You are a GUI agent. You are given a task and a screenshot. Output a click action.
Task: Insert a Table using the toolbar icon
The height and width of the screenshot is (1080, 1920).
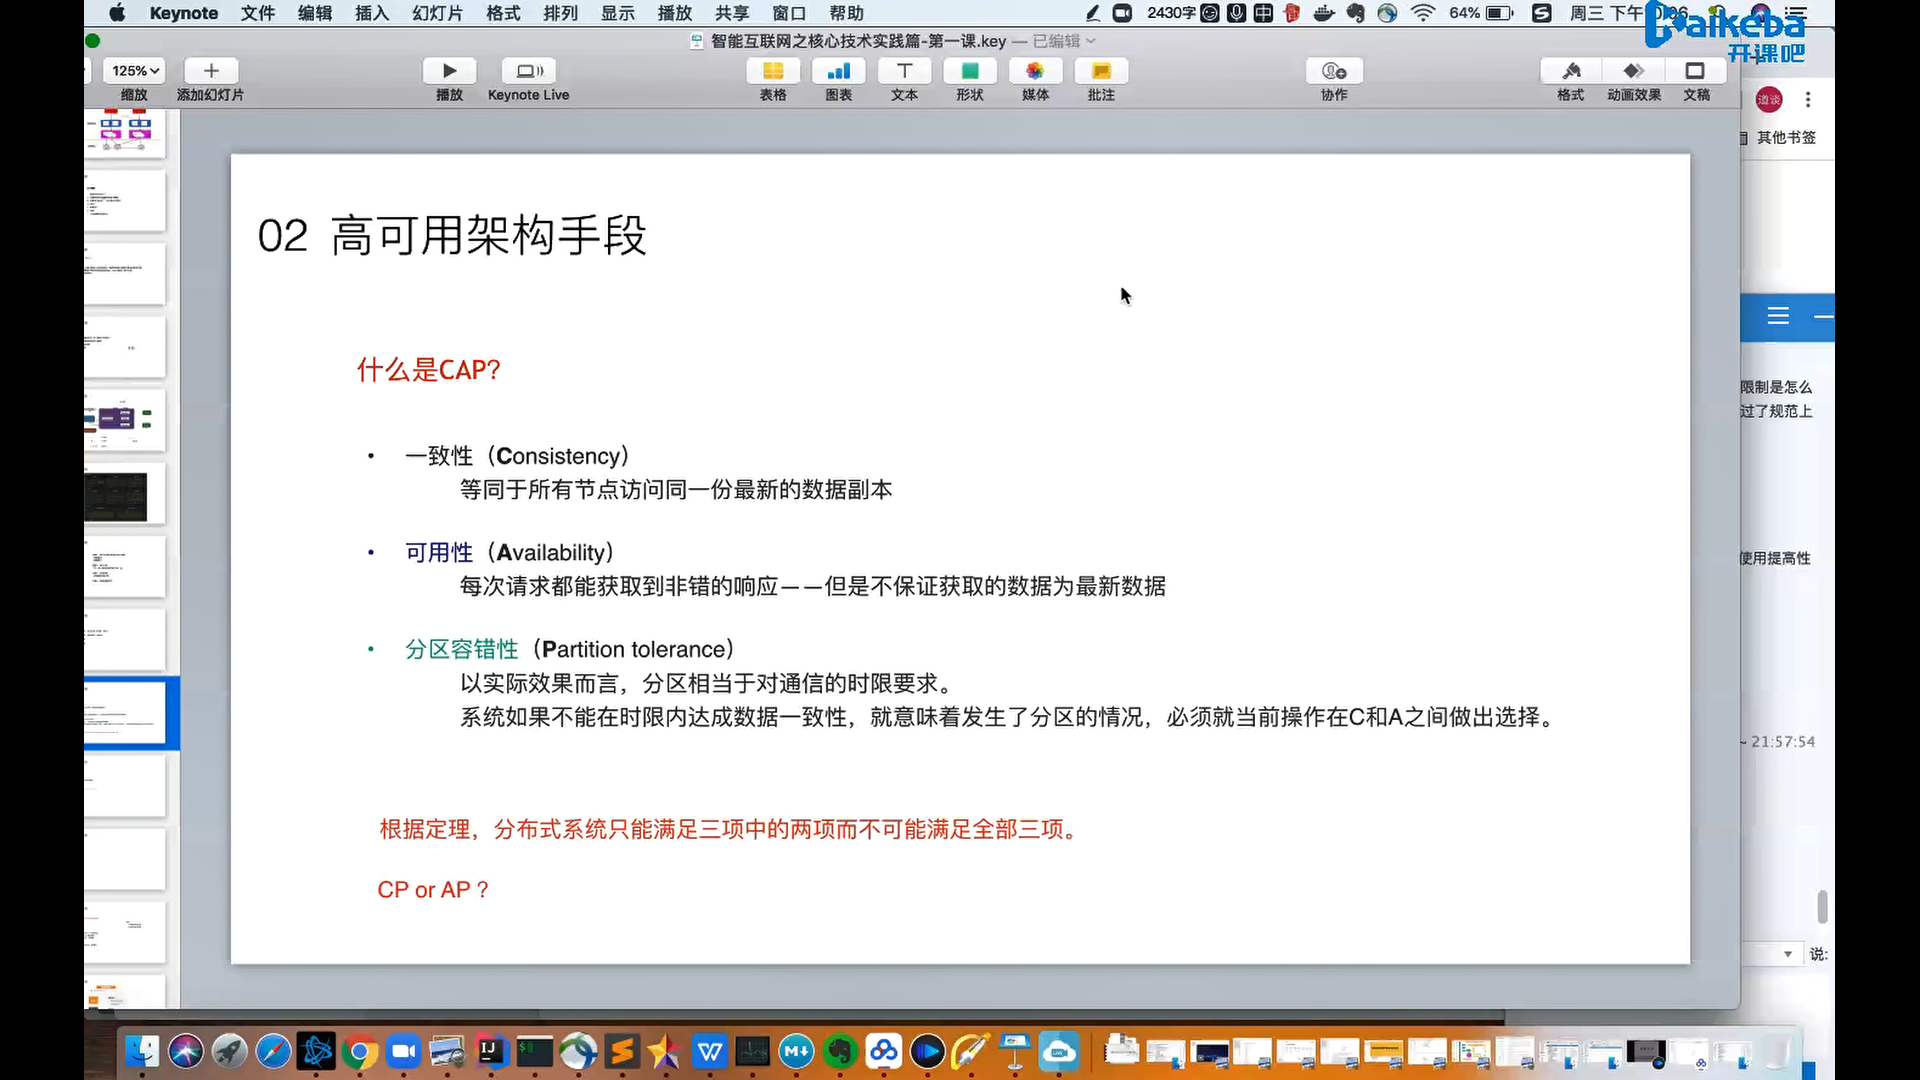pos(772,71)
